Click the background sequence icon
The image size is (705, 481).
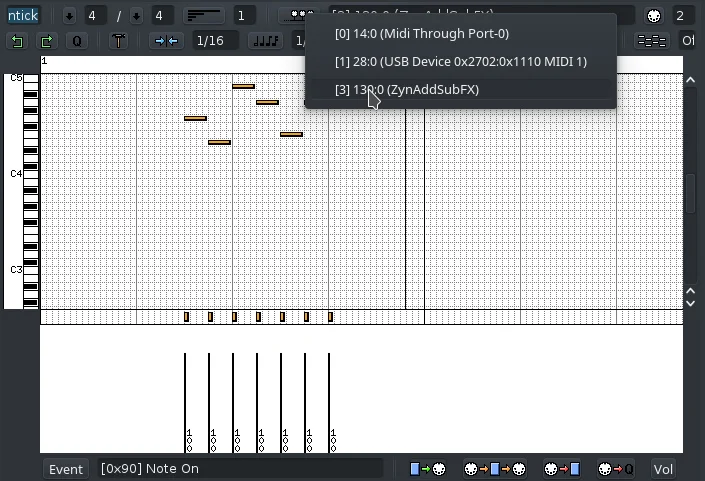click(x=652, y=41)
